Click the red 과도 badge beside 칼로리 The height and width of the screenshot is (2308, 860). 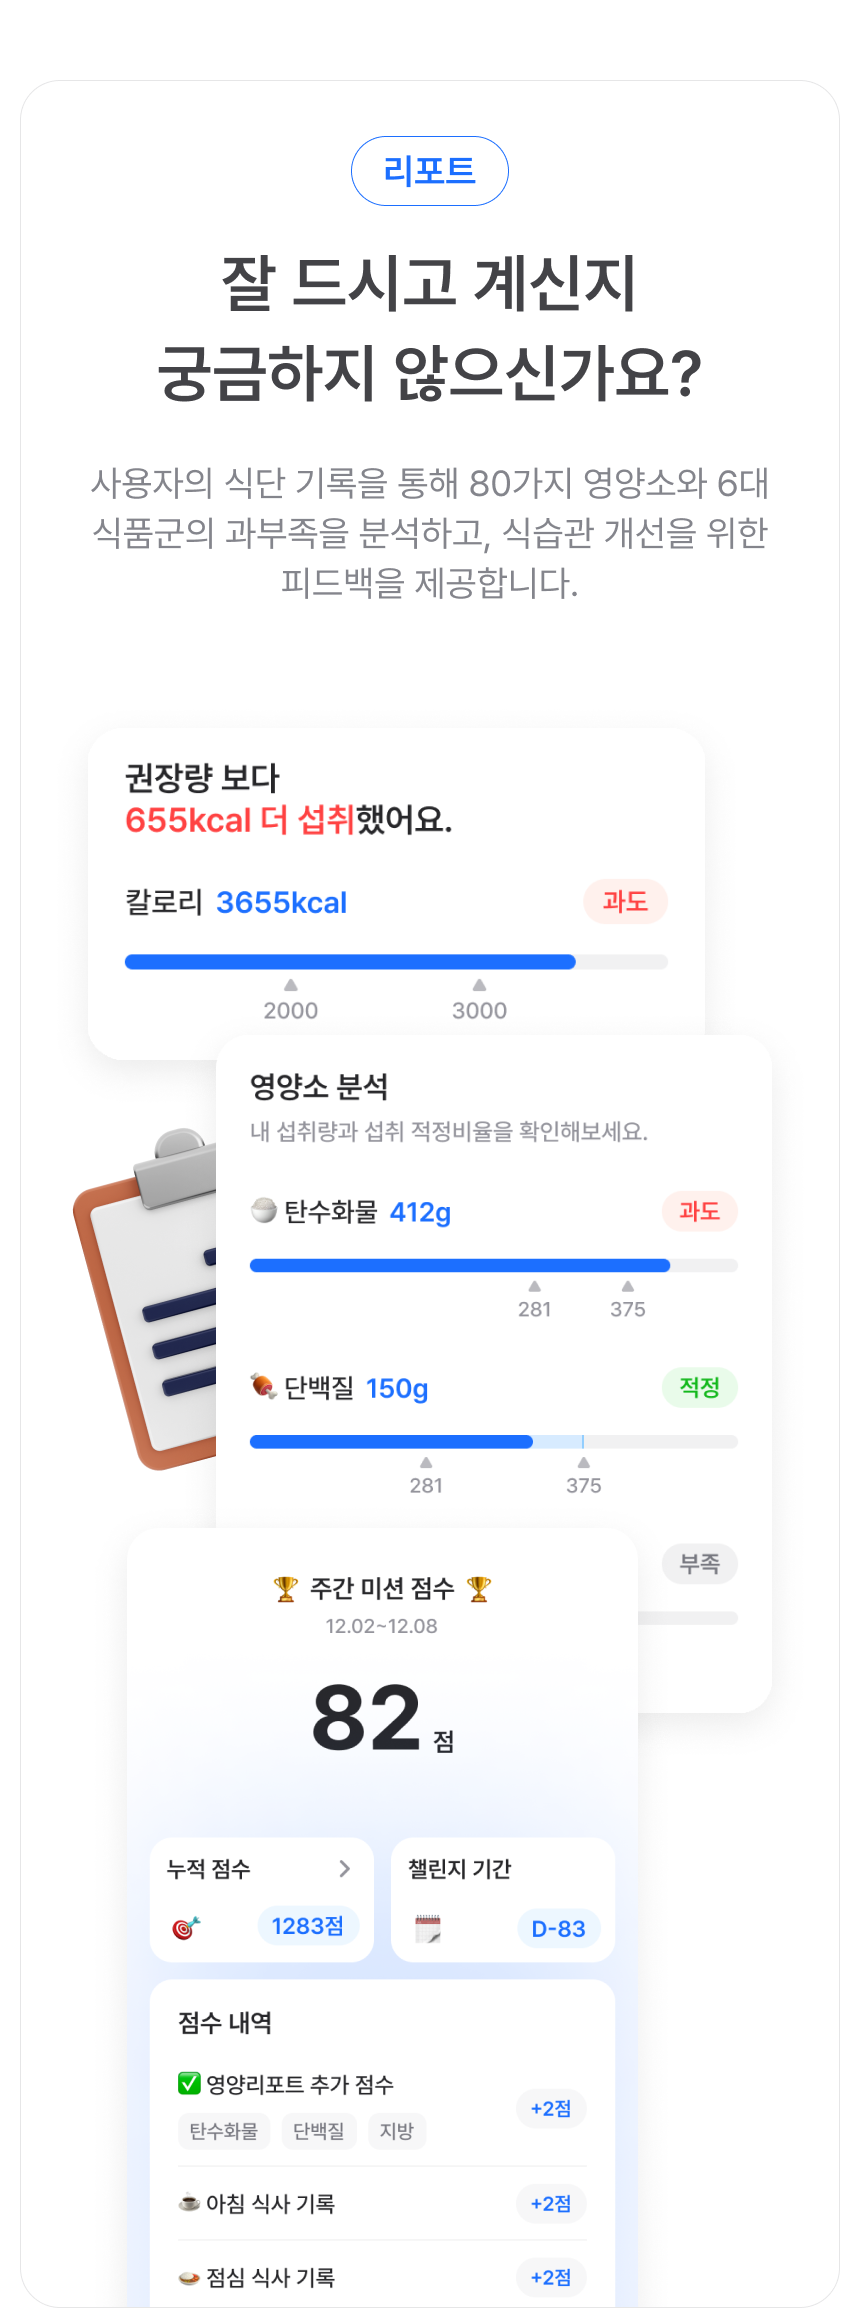(x=625, y=901)
